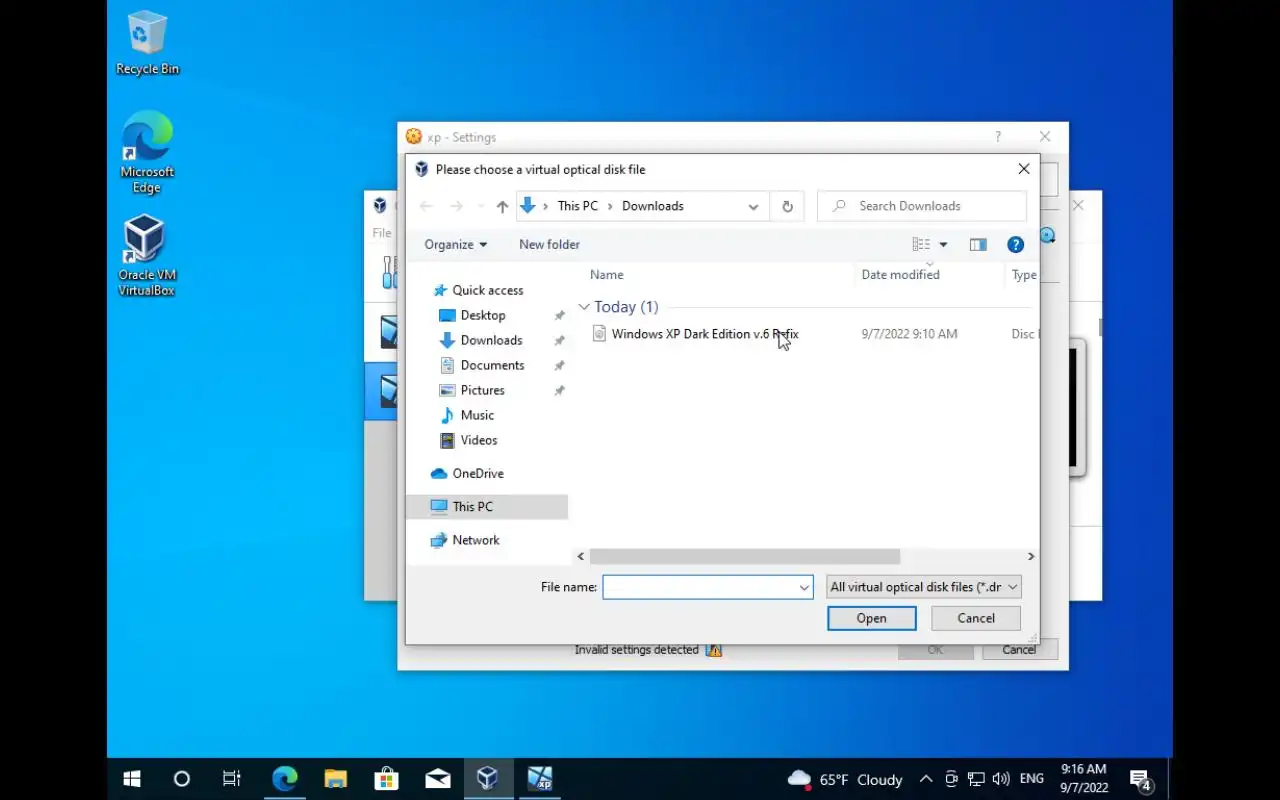Click Cancel in file chooser dialog
The width and height of the screenshot is (1280, 800).
click(x=976, y=618)
